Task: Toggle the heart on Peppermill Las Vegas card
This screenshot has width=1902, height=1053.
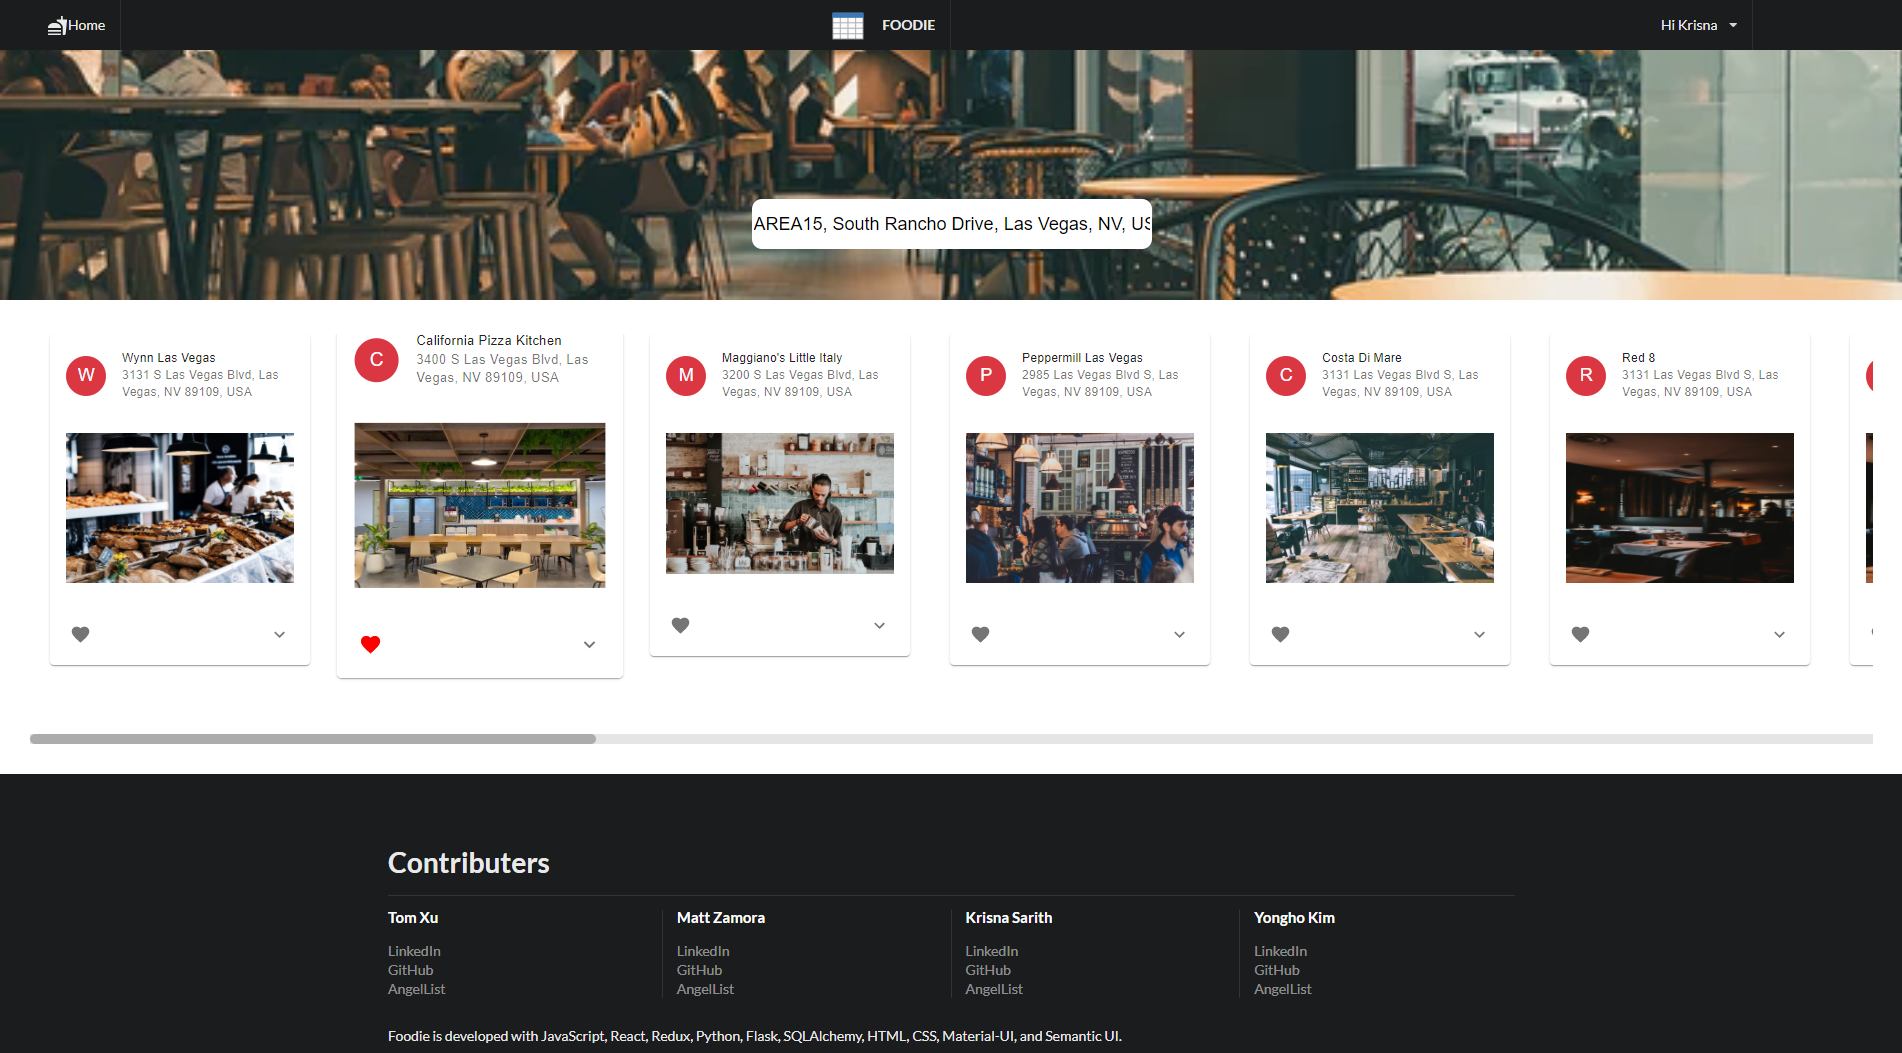Action: pyautogui.click(x=981, y=634)
